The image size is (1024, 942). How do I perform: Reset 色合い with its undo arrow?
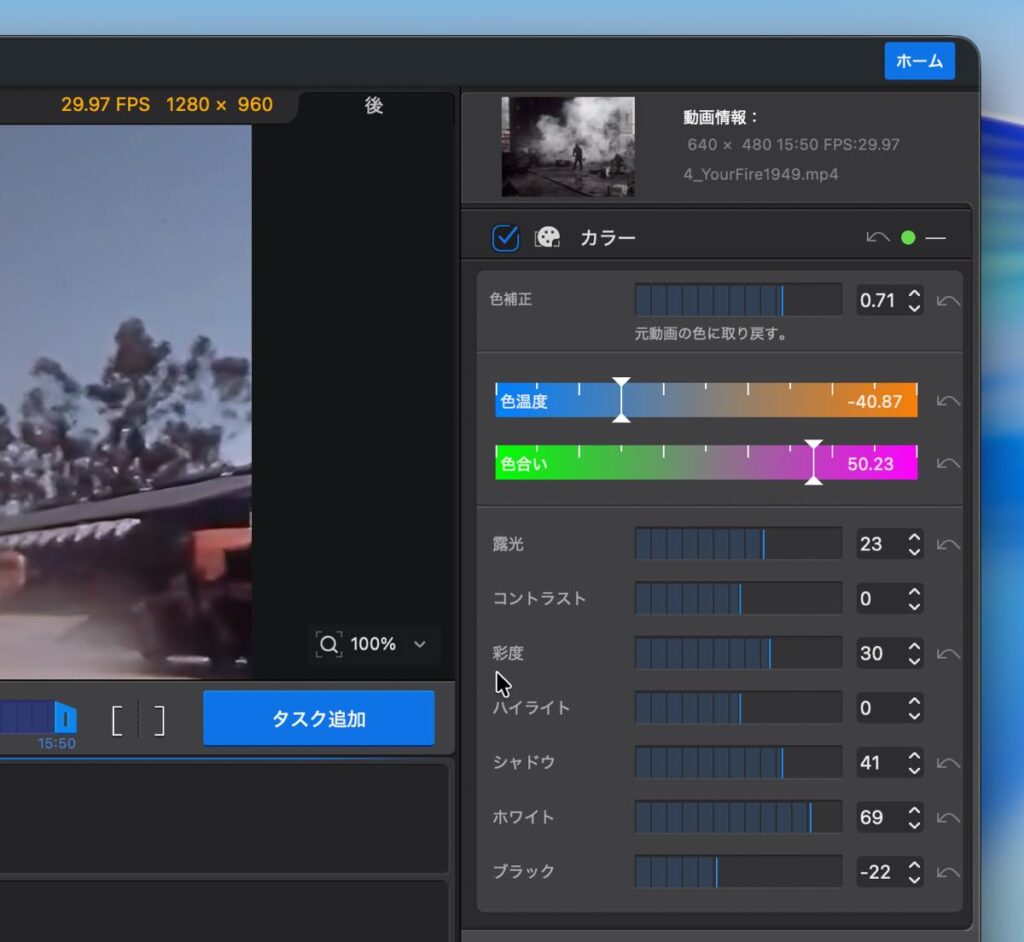pos(948,463)
